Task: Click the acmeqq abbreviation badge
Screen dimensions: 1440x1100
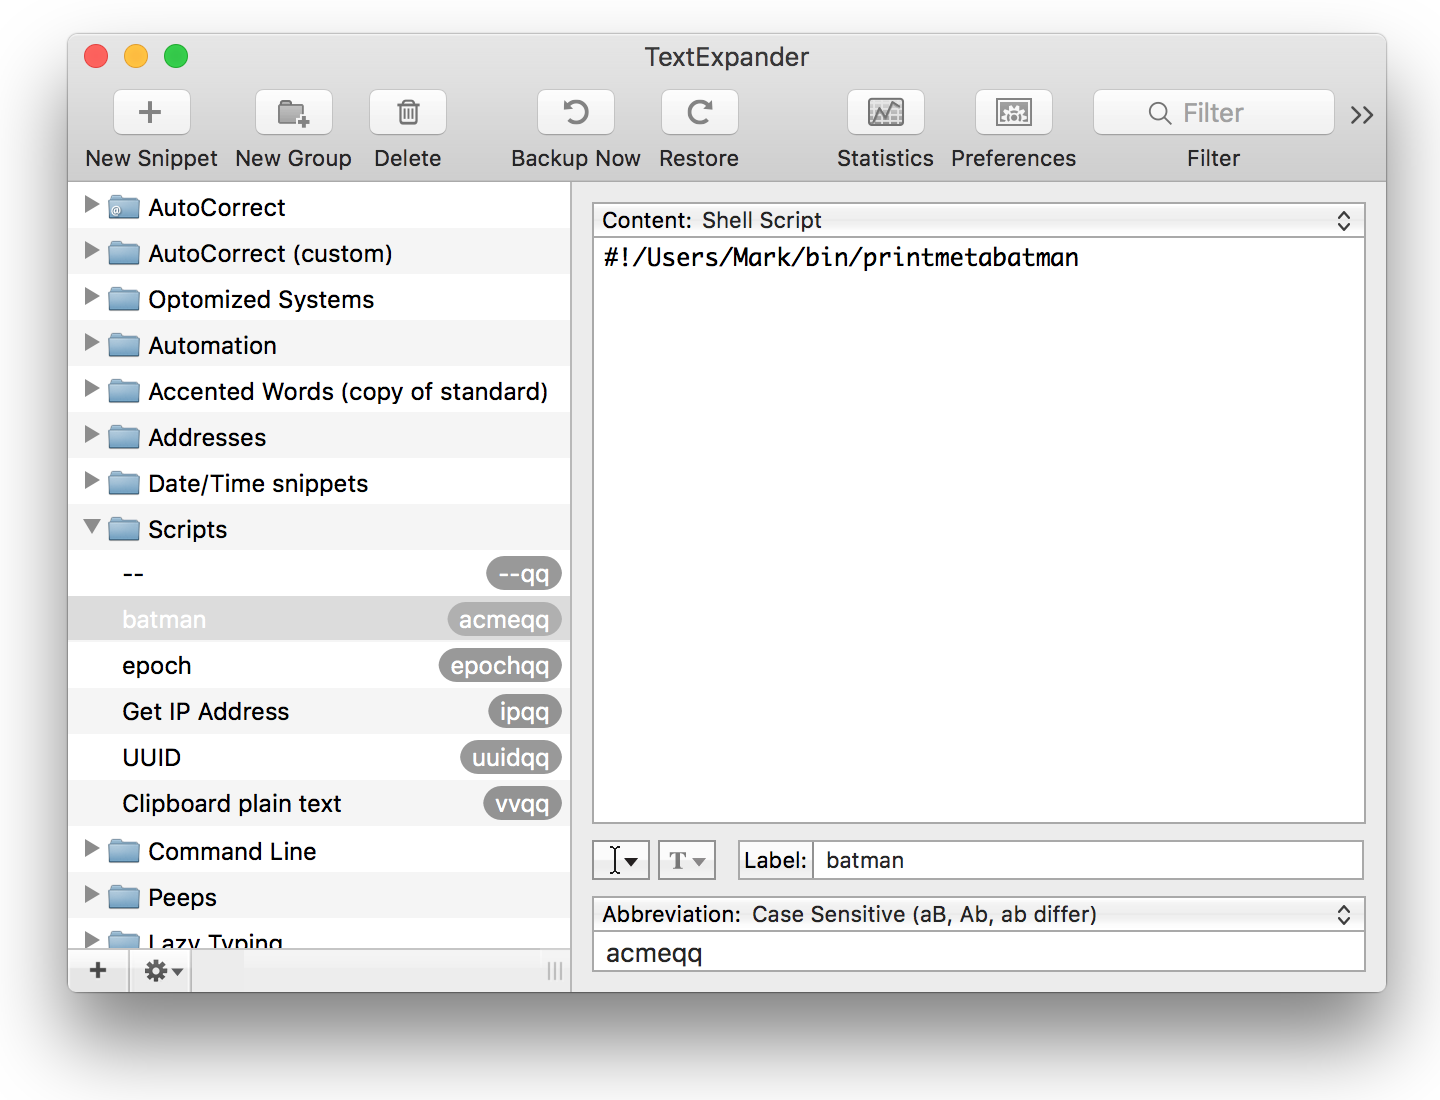Action: (x=504, y=620)
